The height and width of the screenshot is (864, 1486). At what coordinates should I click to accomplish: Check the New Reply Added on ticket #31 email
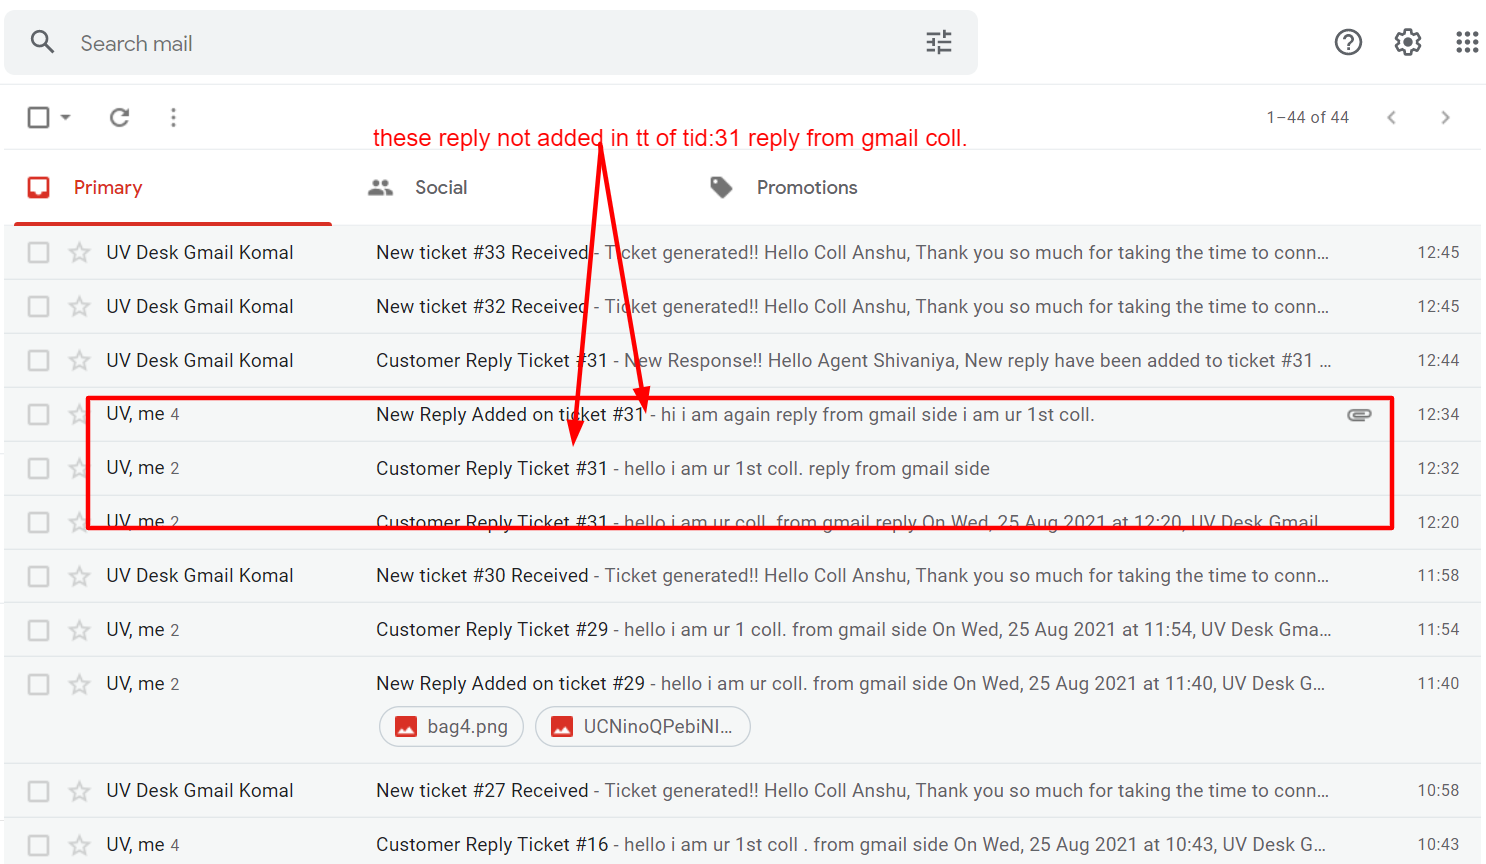38,414
